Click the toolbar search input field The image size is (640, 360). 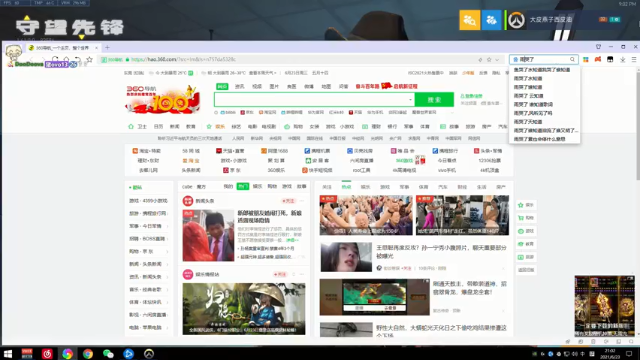[x=543, y=60]
